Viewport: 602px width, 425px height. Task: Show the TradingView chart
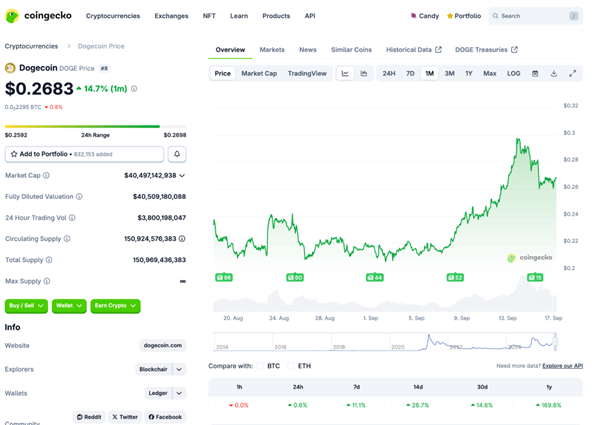click(307, 73)
